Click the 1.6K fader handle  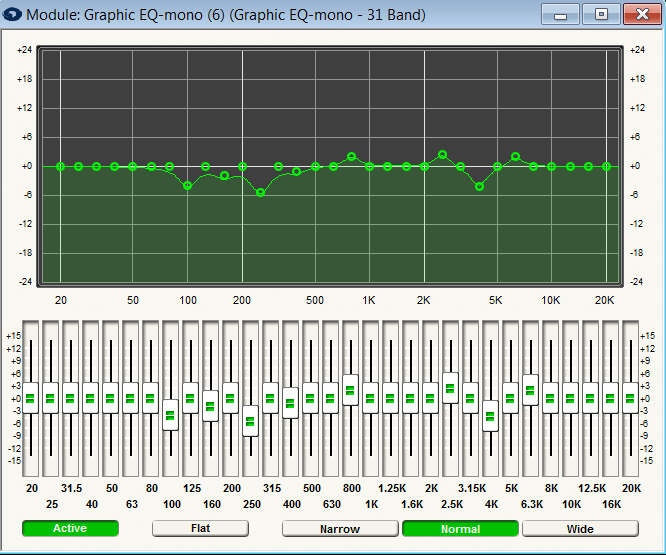pos(410,398)
